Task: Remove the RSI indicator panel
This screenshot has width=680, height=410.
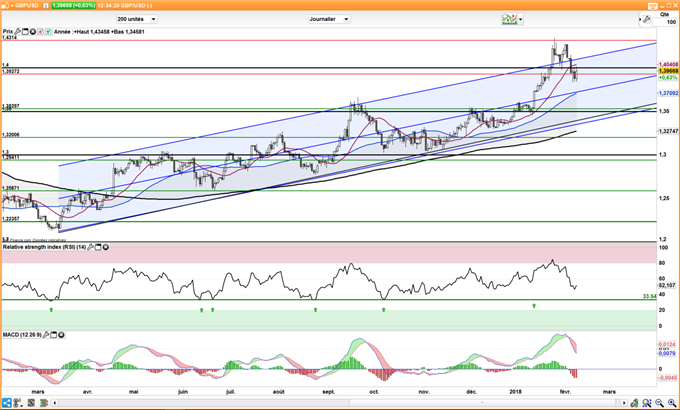Action: pyautogui.click(x=105, y=247)
